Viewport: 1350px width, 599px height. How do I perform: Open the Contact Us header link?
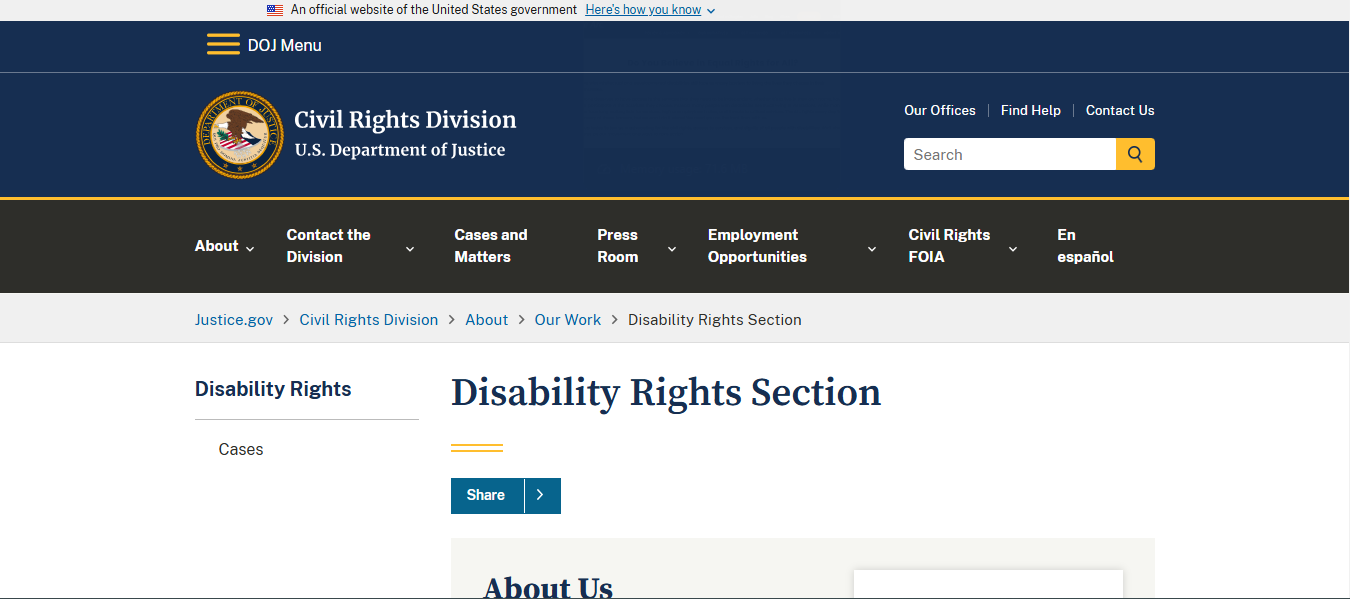(x=1120, y=110)
